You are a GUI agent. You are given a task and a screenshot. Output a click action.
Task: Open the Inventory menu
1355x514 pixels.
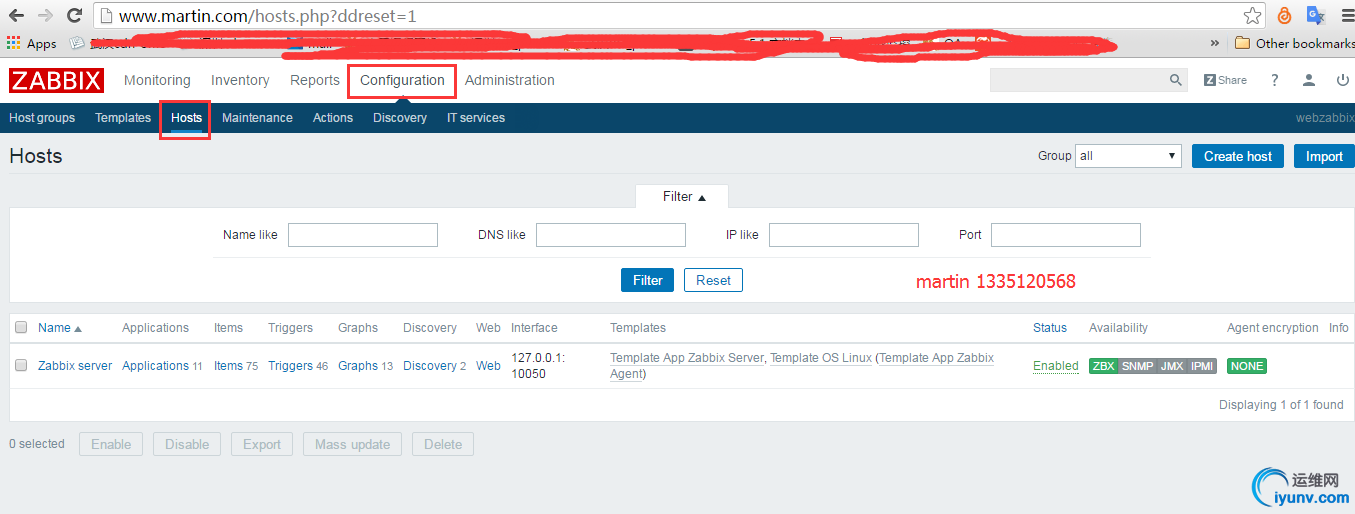click(240, 80)
